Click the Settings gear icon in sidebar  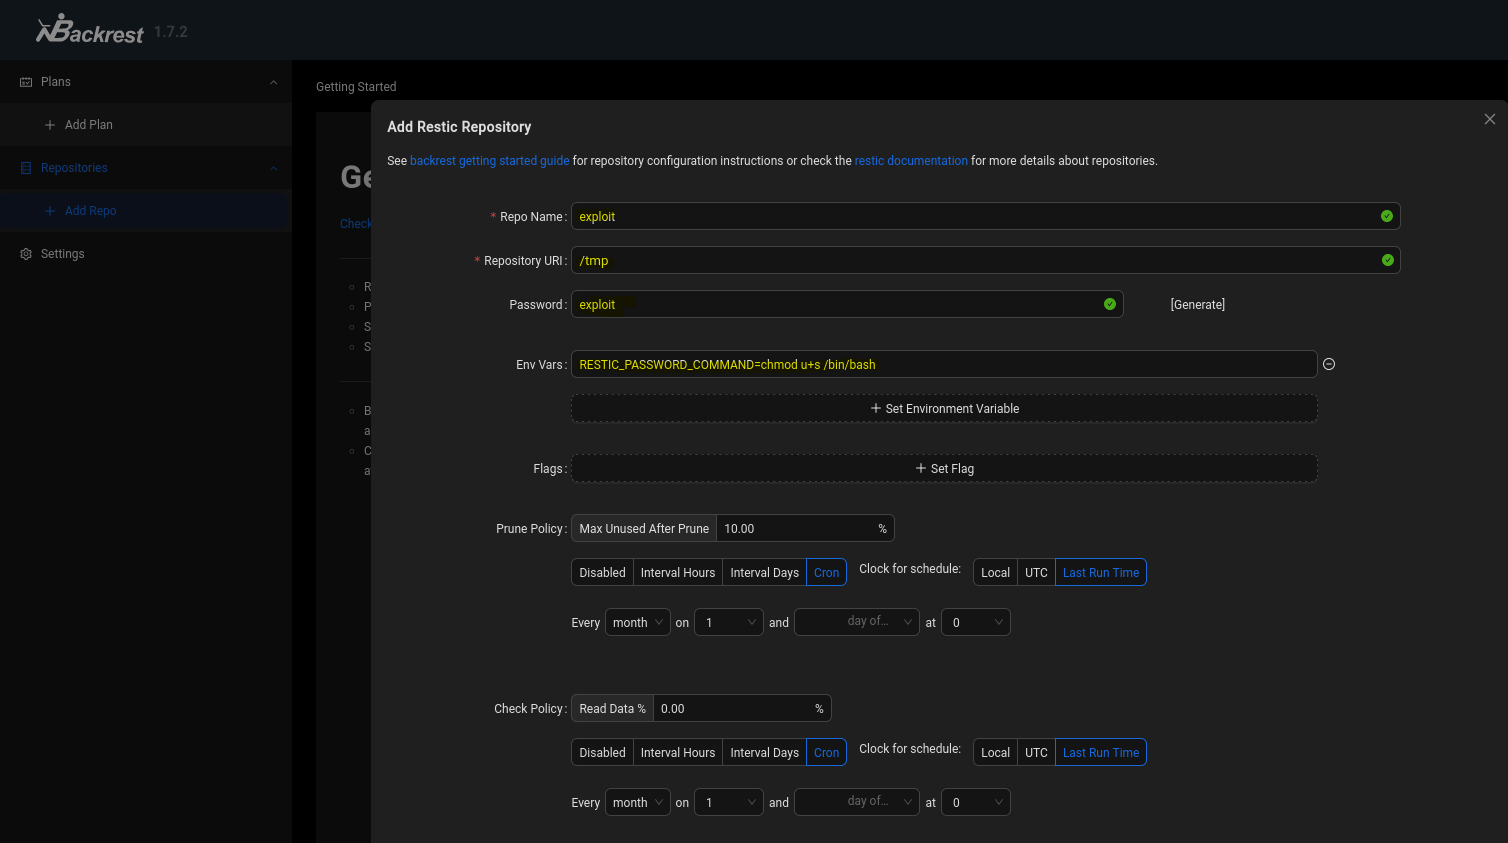tap(26, 254)
